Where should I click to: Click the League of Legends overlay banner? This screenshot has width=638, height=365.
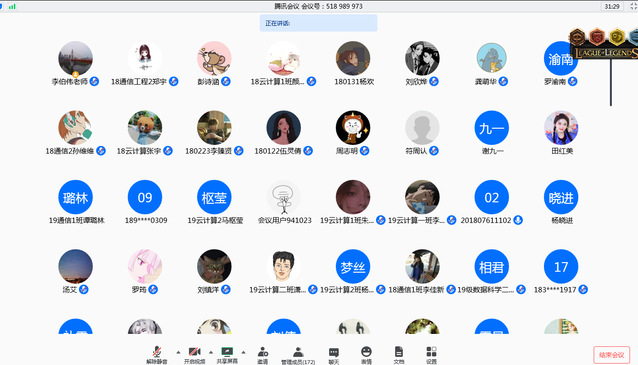(x=604, y=44)
